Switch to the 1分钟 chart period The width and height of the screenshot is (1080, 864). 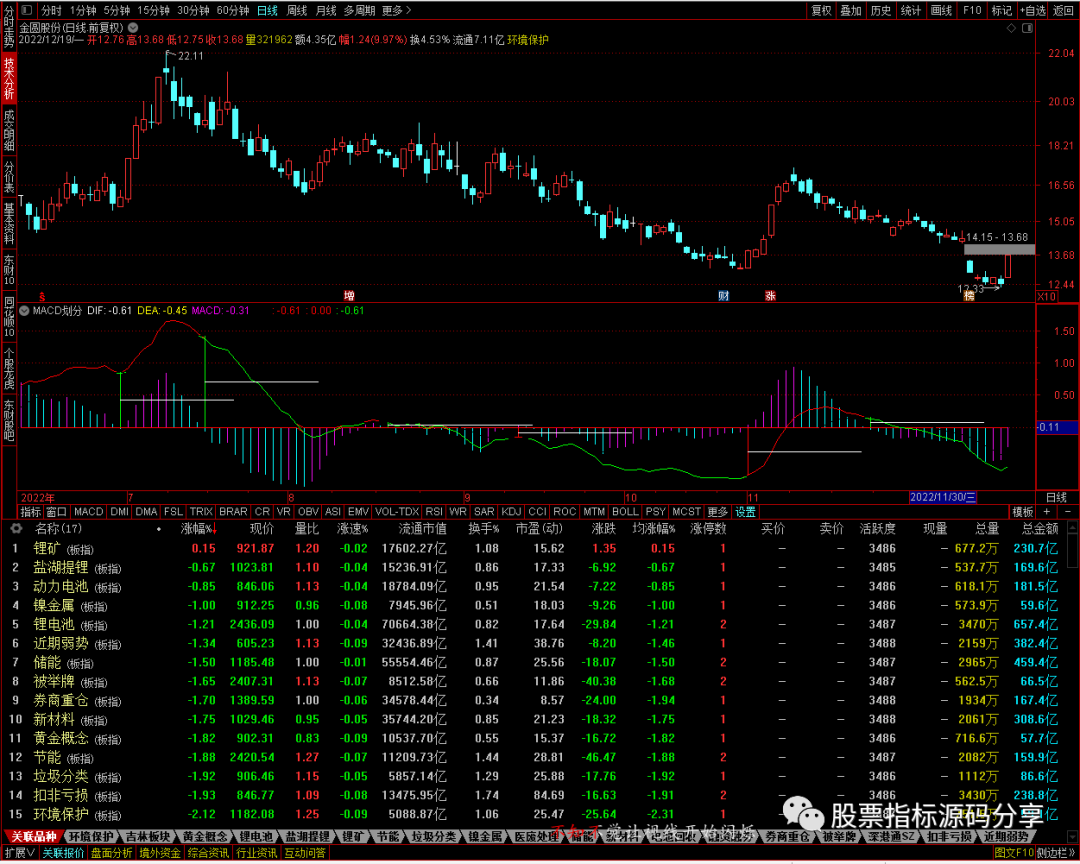[83, 10]
